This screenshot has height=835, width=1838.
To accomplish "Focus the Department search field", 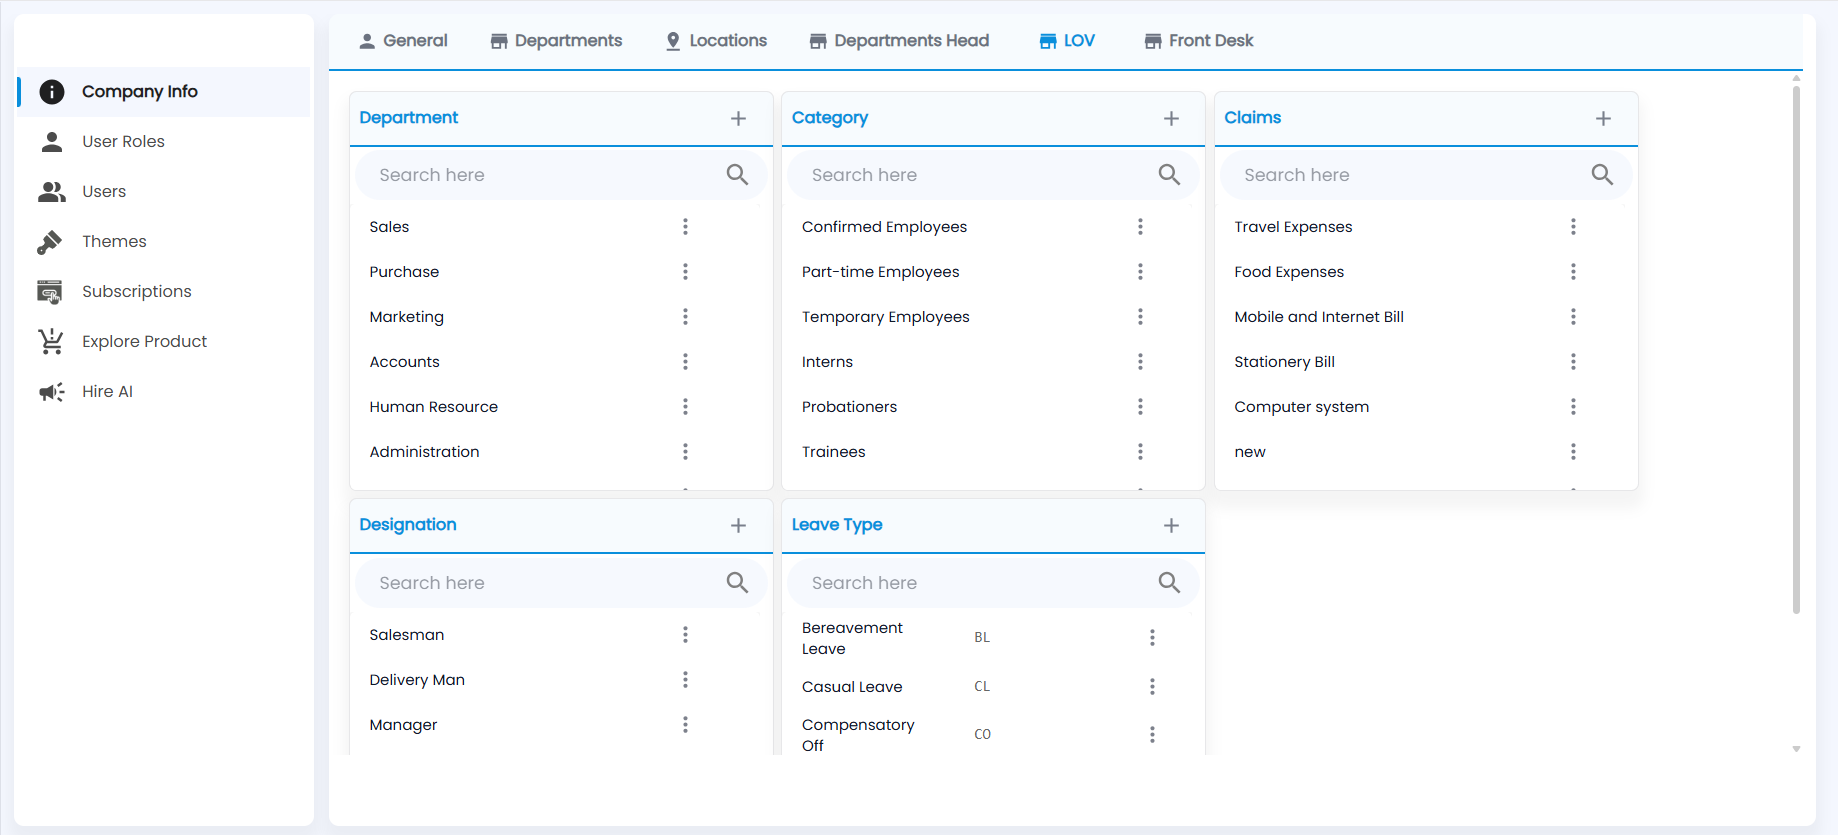I will 561,175.
